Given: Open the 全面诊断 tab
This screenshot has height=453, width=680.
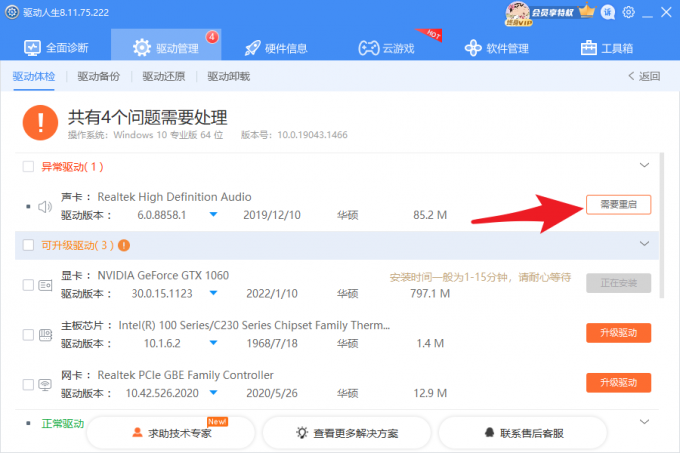Looking at the screenshot, I should pyautogui.click(x=56, y=48).
